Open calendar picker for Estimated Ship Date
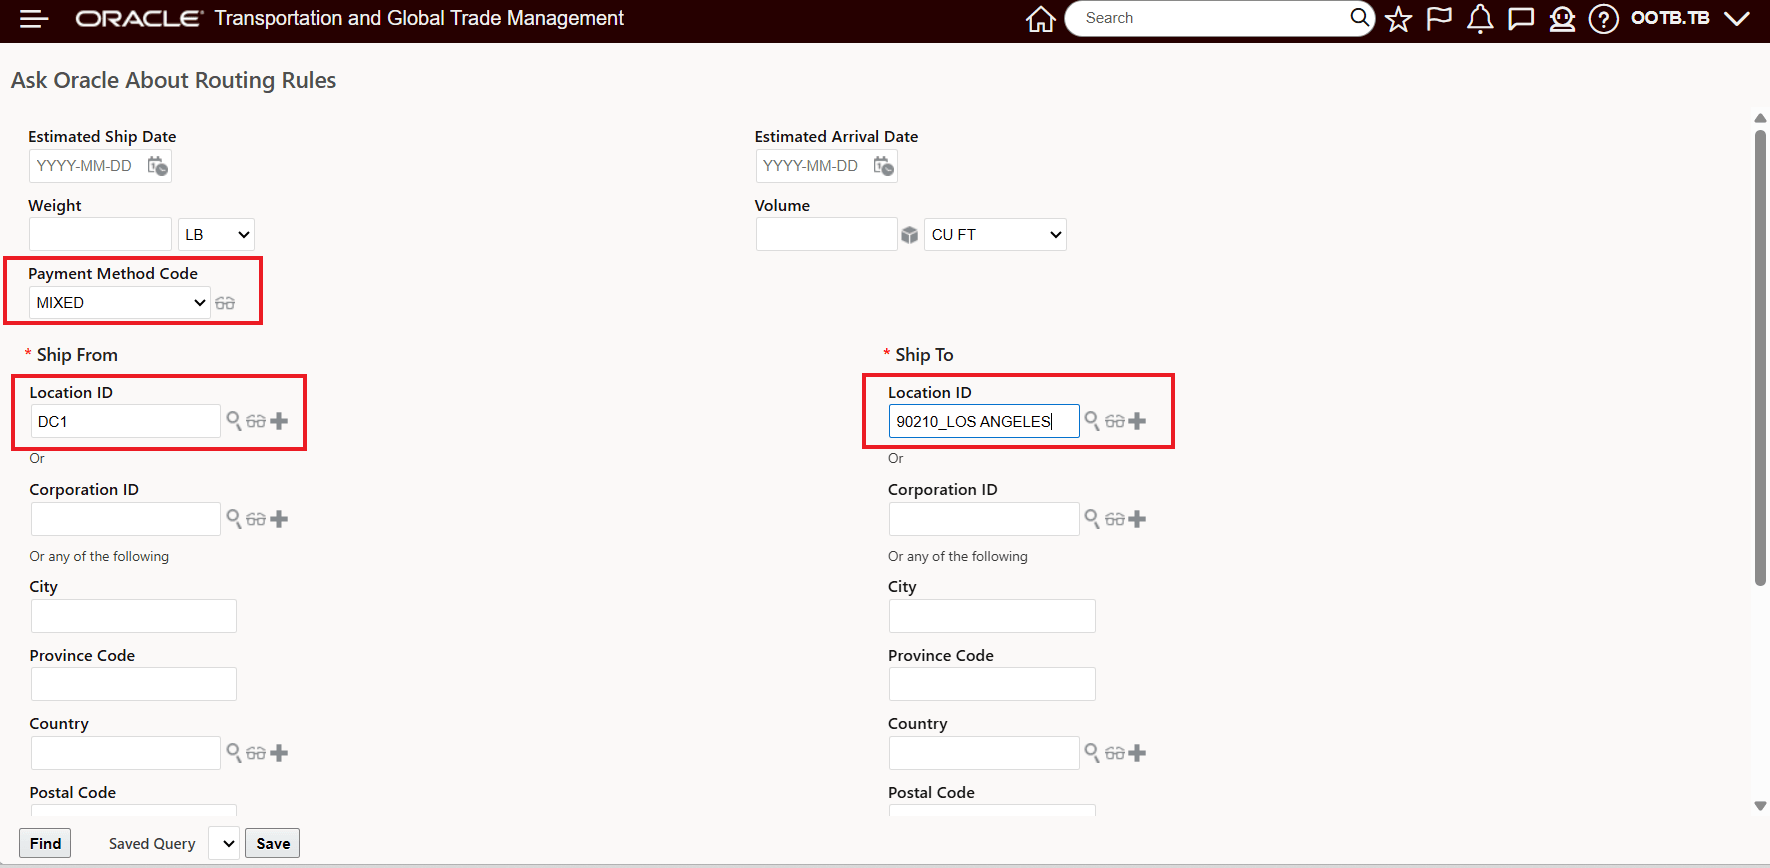1770x868 pixels. (x=157, y=165)
